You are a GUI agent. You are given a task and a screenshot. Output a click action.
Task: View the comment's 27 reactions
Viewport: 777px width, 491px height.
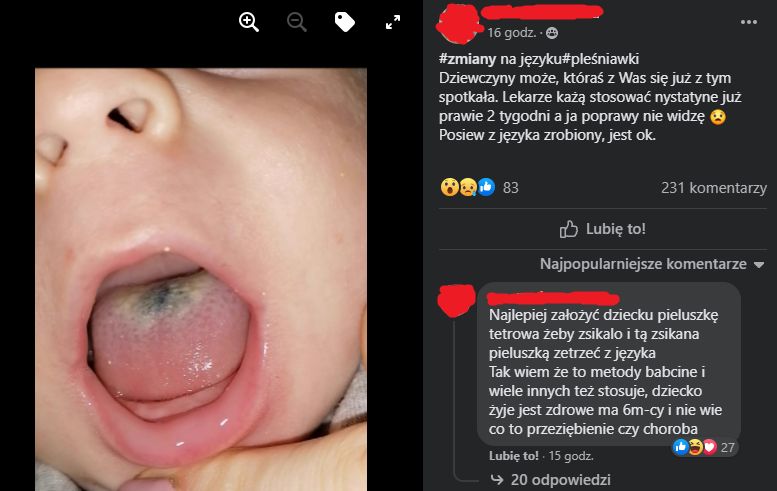pyautogui.click(x=704, y=447)
